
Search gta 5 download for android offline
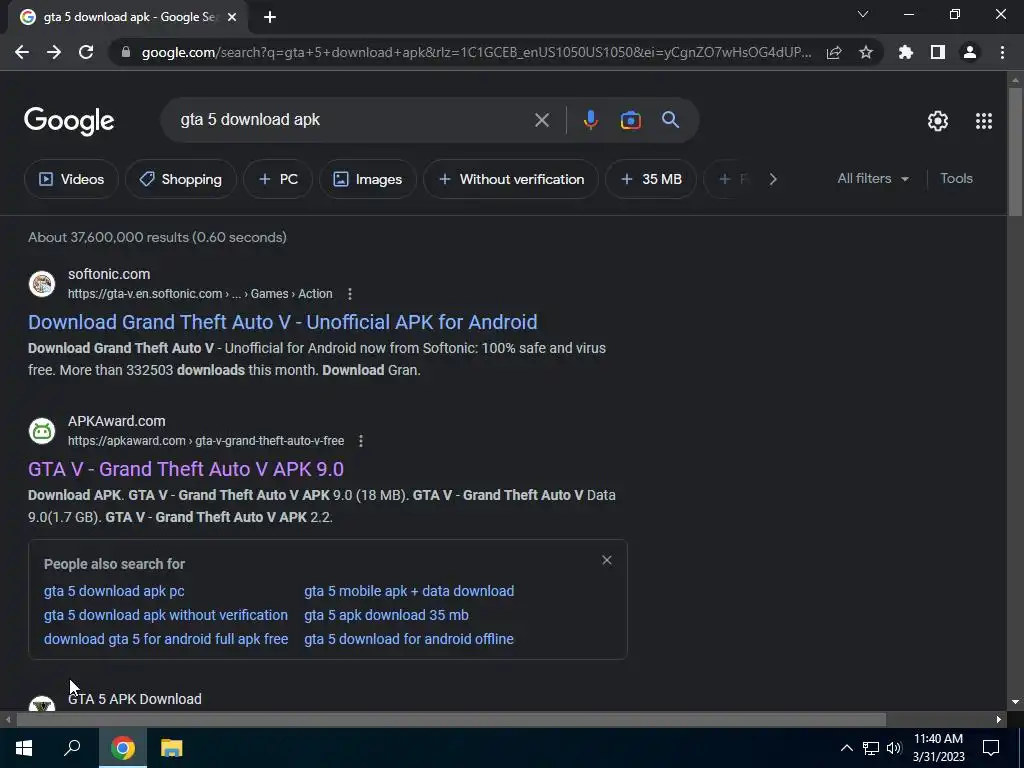[409, 639]
